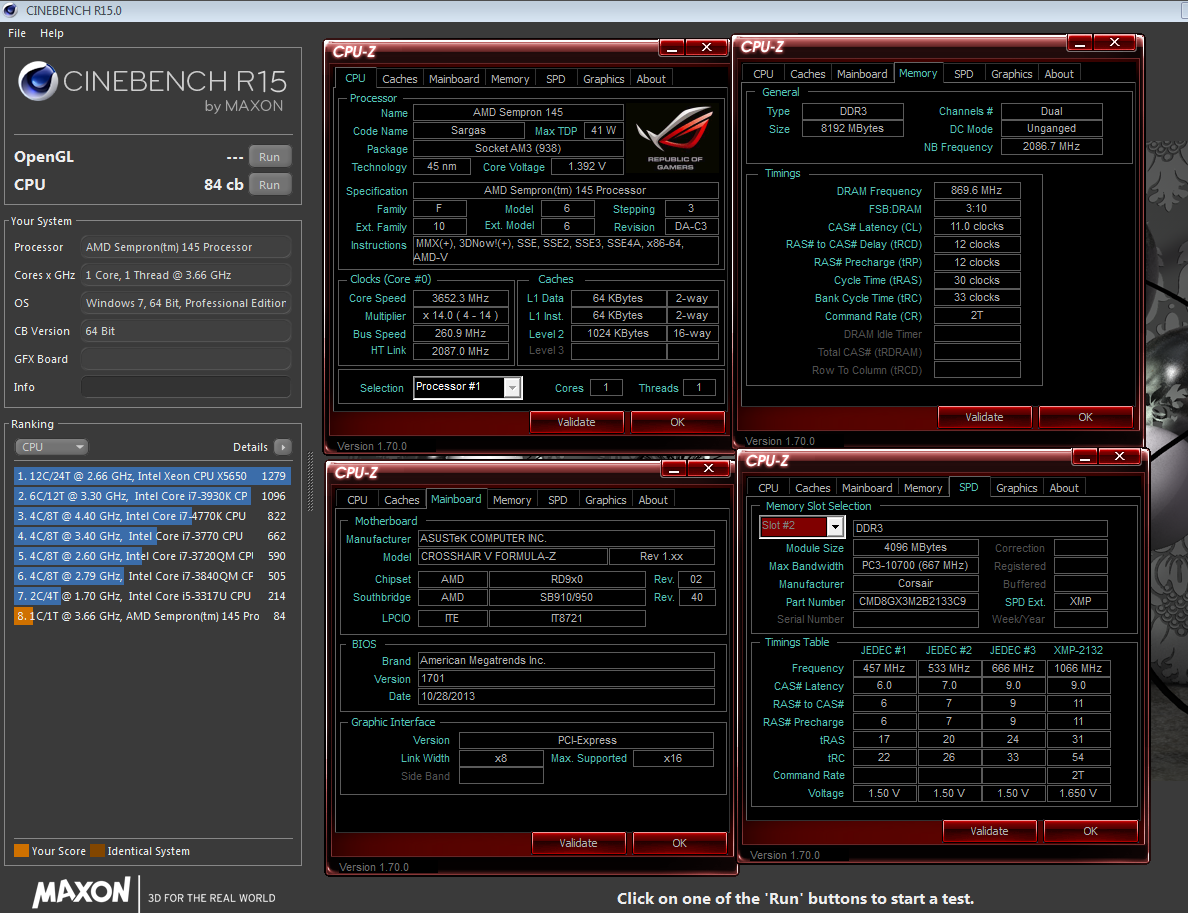Open the File menu in Cinebench

(17, 33)
